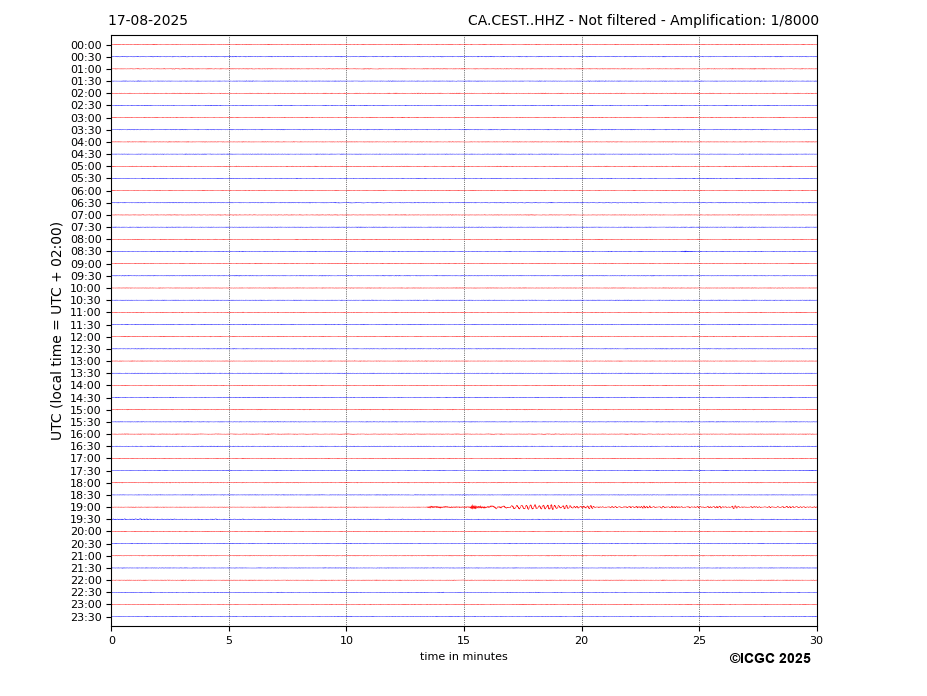Click the 12:00 time label
927x696 pixels.
[86, 337]
